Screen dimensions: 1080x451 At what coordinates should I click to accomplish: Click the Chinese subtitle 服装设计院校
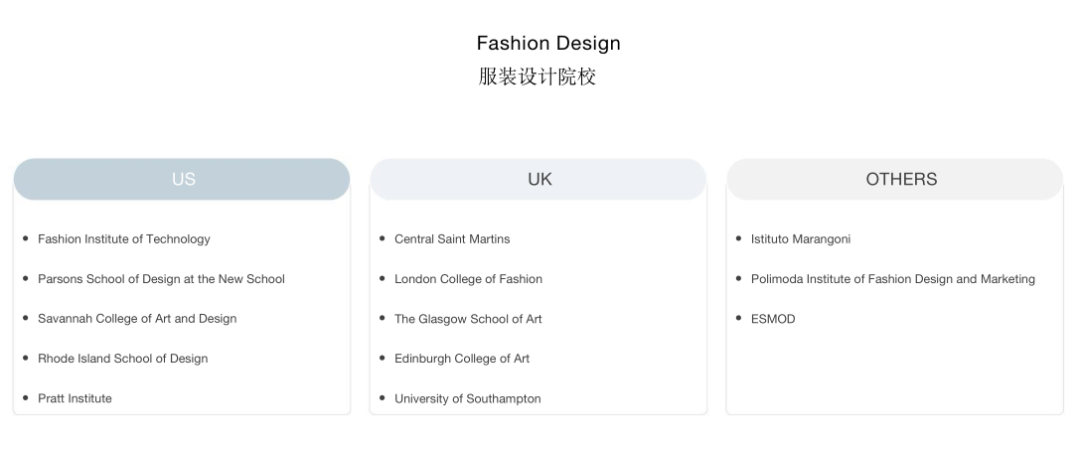click(x=538, y=77)
